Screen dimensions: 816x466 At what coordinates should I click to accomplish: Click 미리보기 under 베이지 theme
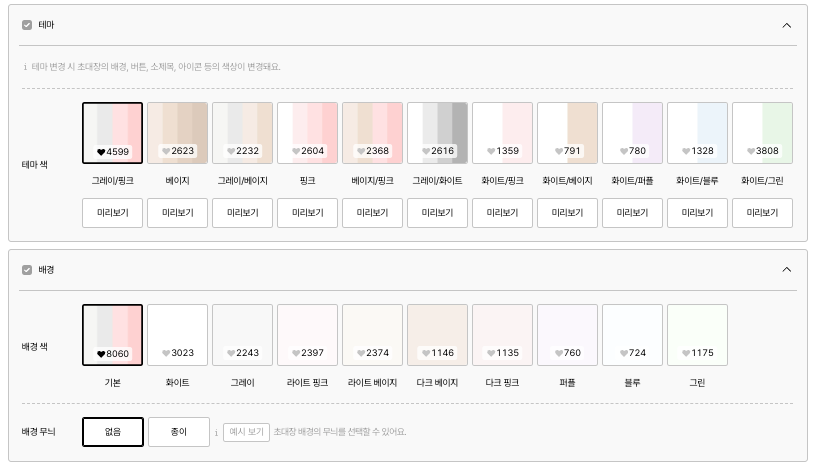tap(177, 213)
